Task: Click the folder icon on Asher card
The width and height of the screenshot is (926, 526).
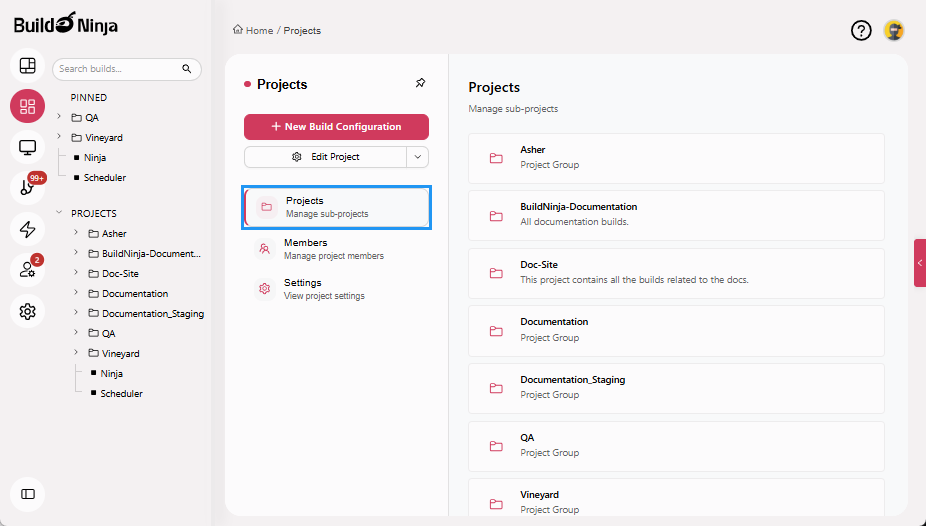Action: [496, 158]
